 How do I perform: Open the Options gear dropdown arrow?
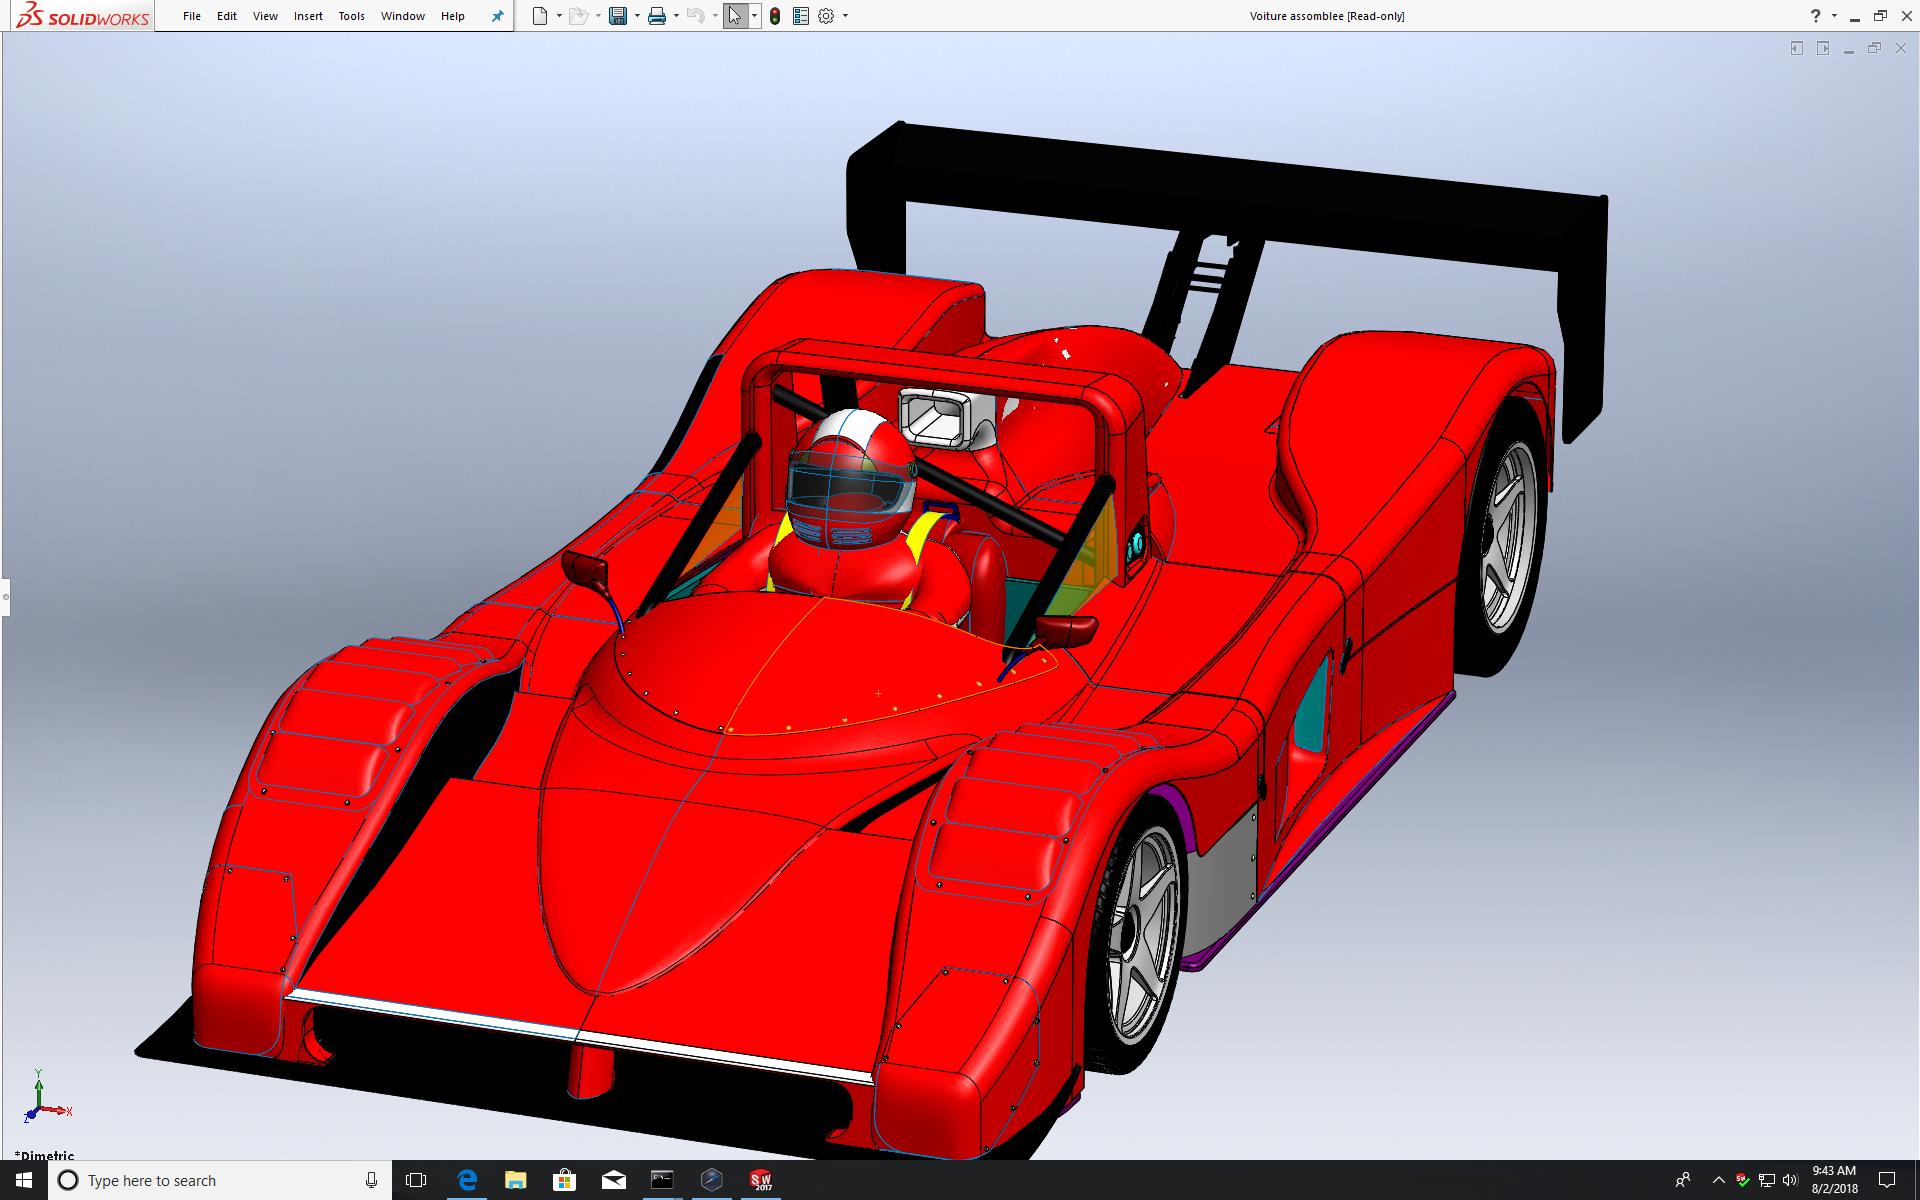tap(845, 16)
